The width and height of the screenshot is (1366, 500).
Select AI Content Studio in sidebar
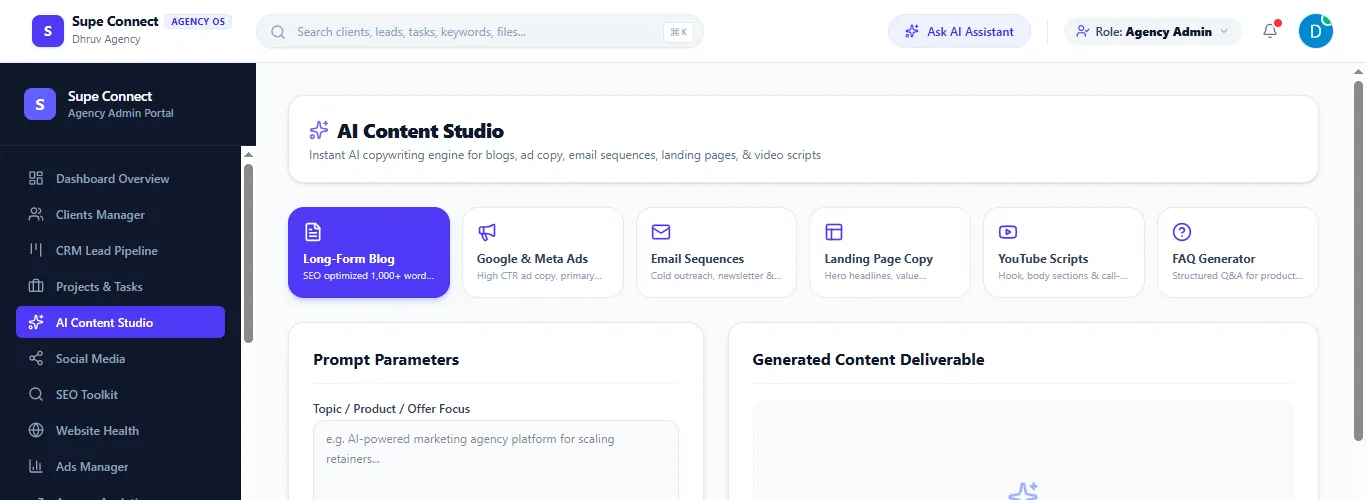pos(120,323)
